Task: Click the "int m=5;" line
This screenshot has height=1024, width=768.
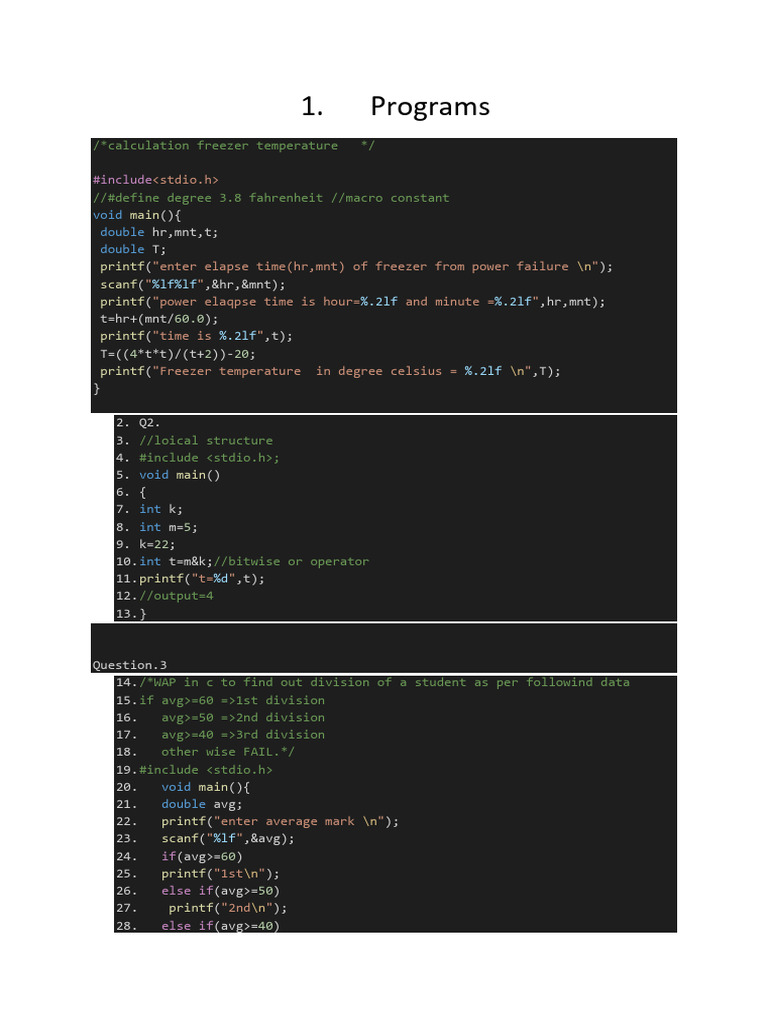Action: pyautogui.click(x=161, y=527)
